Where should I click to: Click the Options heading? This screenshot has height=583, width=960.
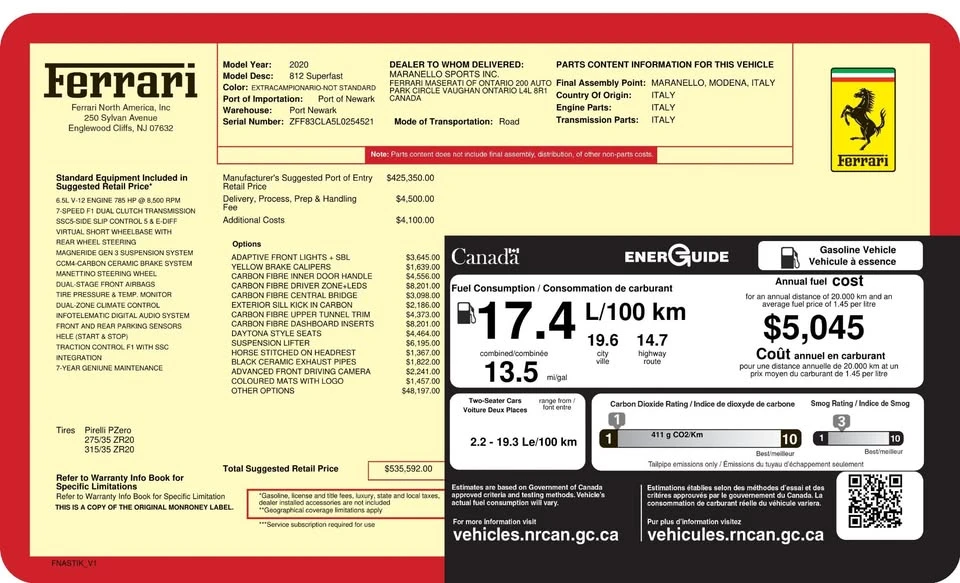click(x=247, y=244)
